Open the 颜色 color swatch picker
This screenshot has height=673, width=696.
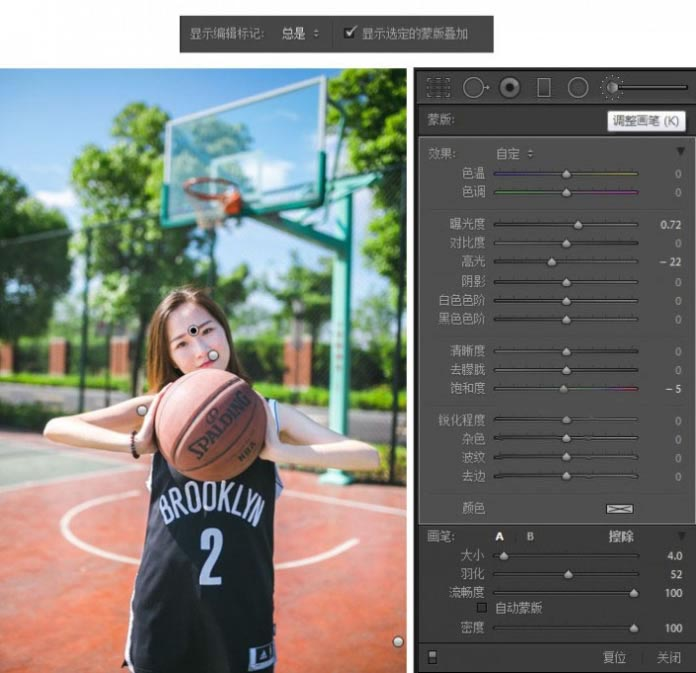619,509
